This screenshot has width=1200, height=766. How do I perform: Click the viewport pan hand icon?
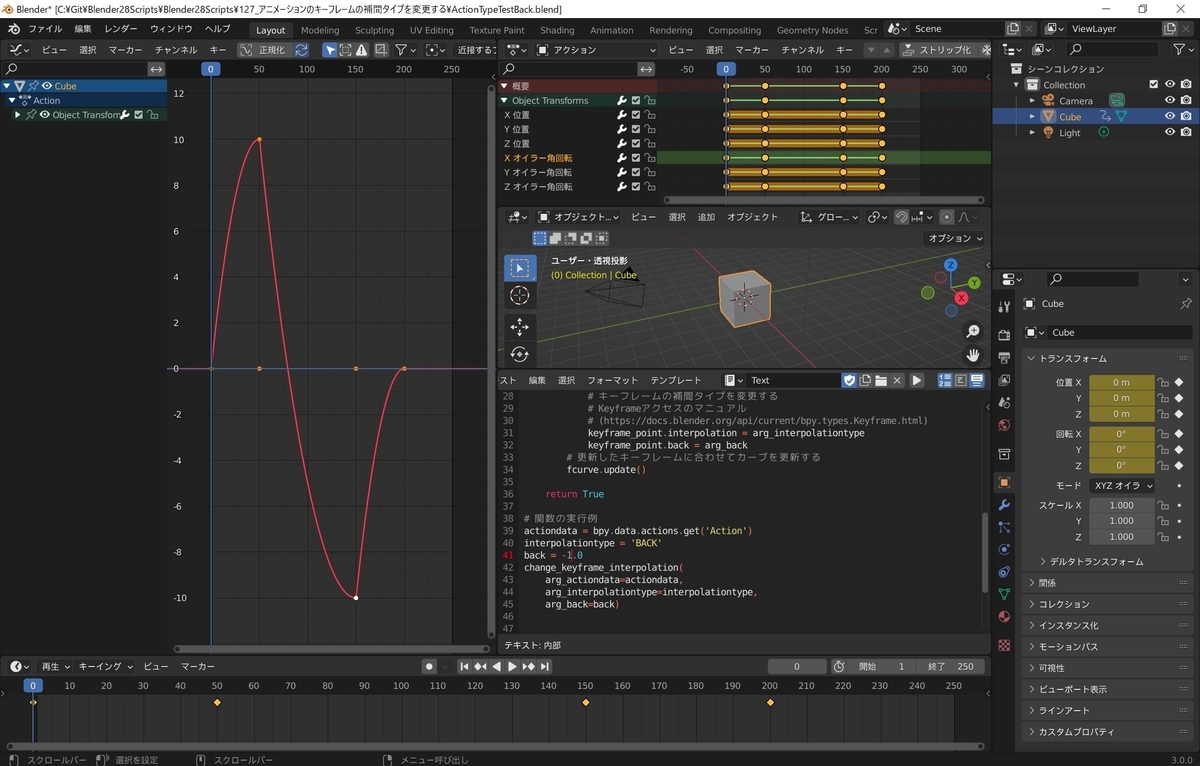click(972, 355)
